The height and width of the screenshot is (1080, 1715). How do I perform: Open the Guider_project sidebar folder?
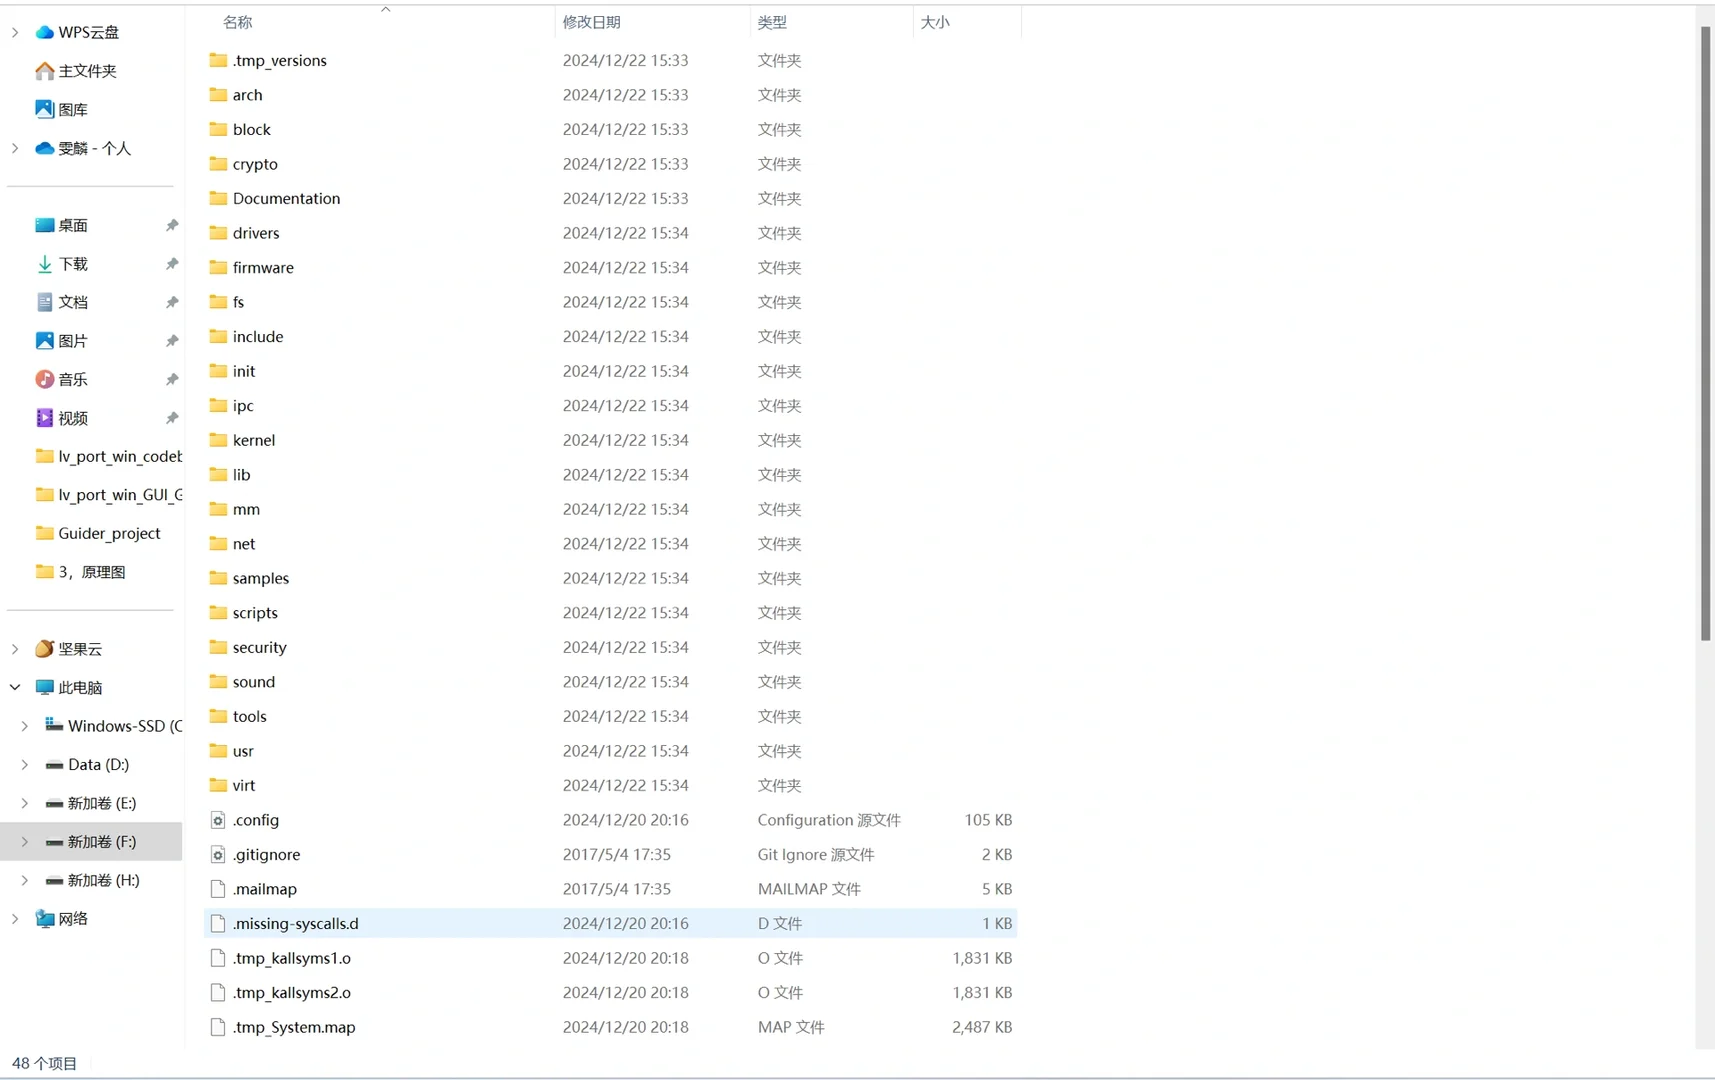point(108,533)
